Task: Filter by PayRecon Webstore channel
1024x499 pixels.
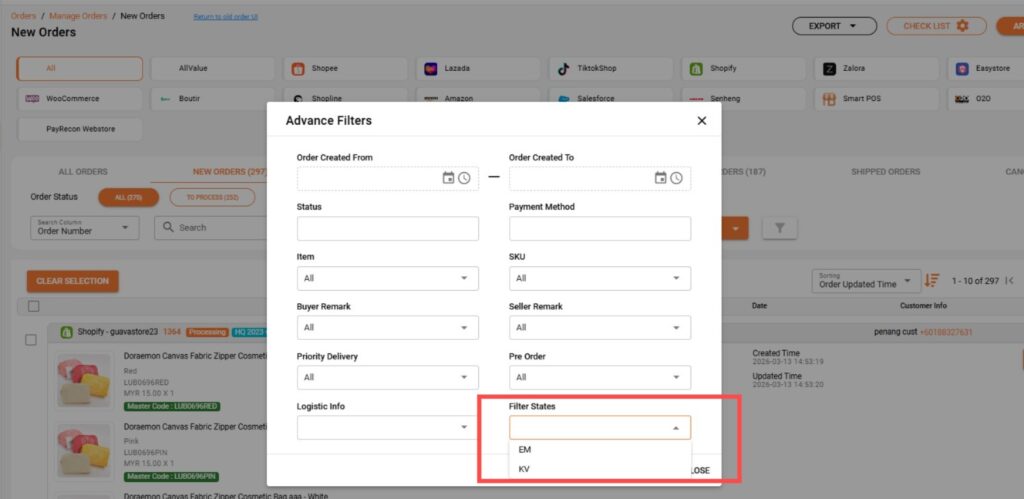Action: point(80,129)
